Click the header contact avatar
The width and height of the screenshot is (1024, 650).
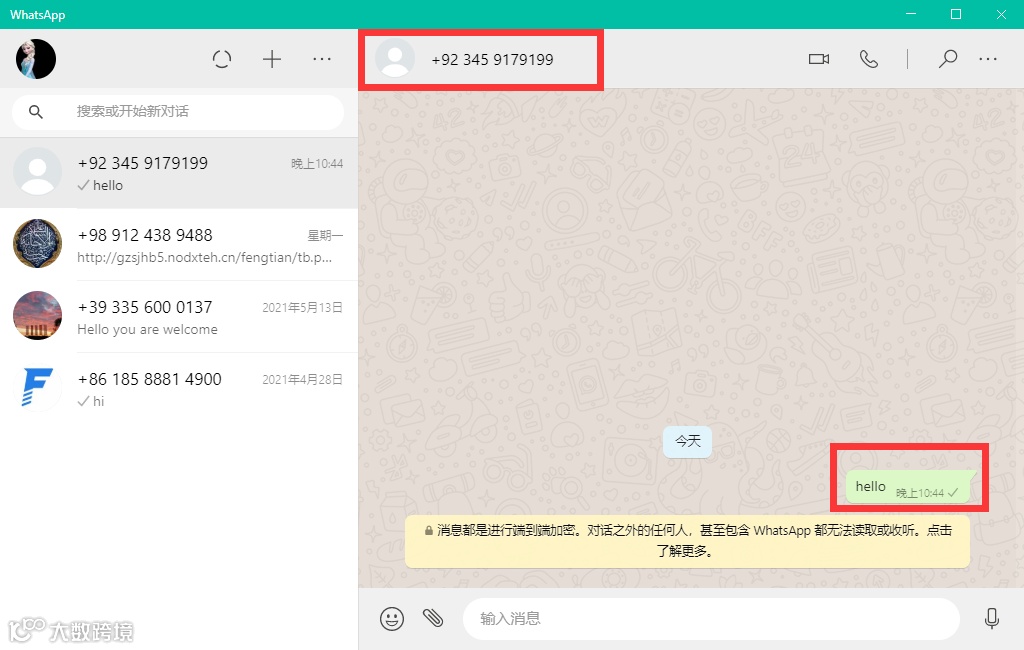(x=394, y=58)
